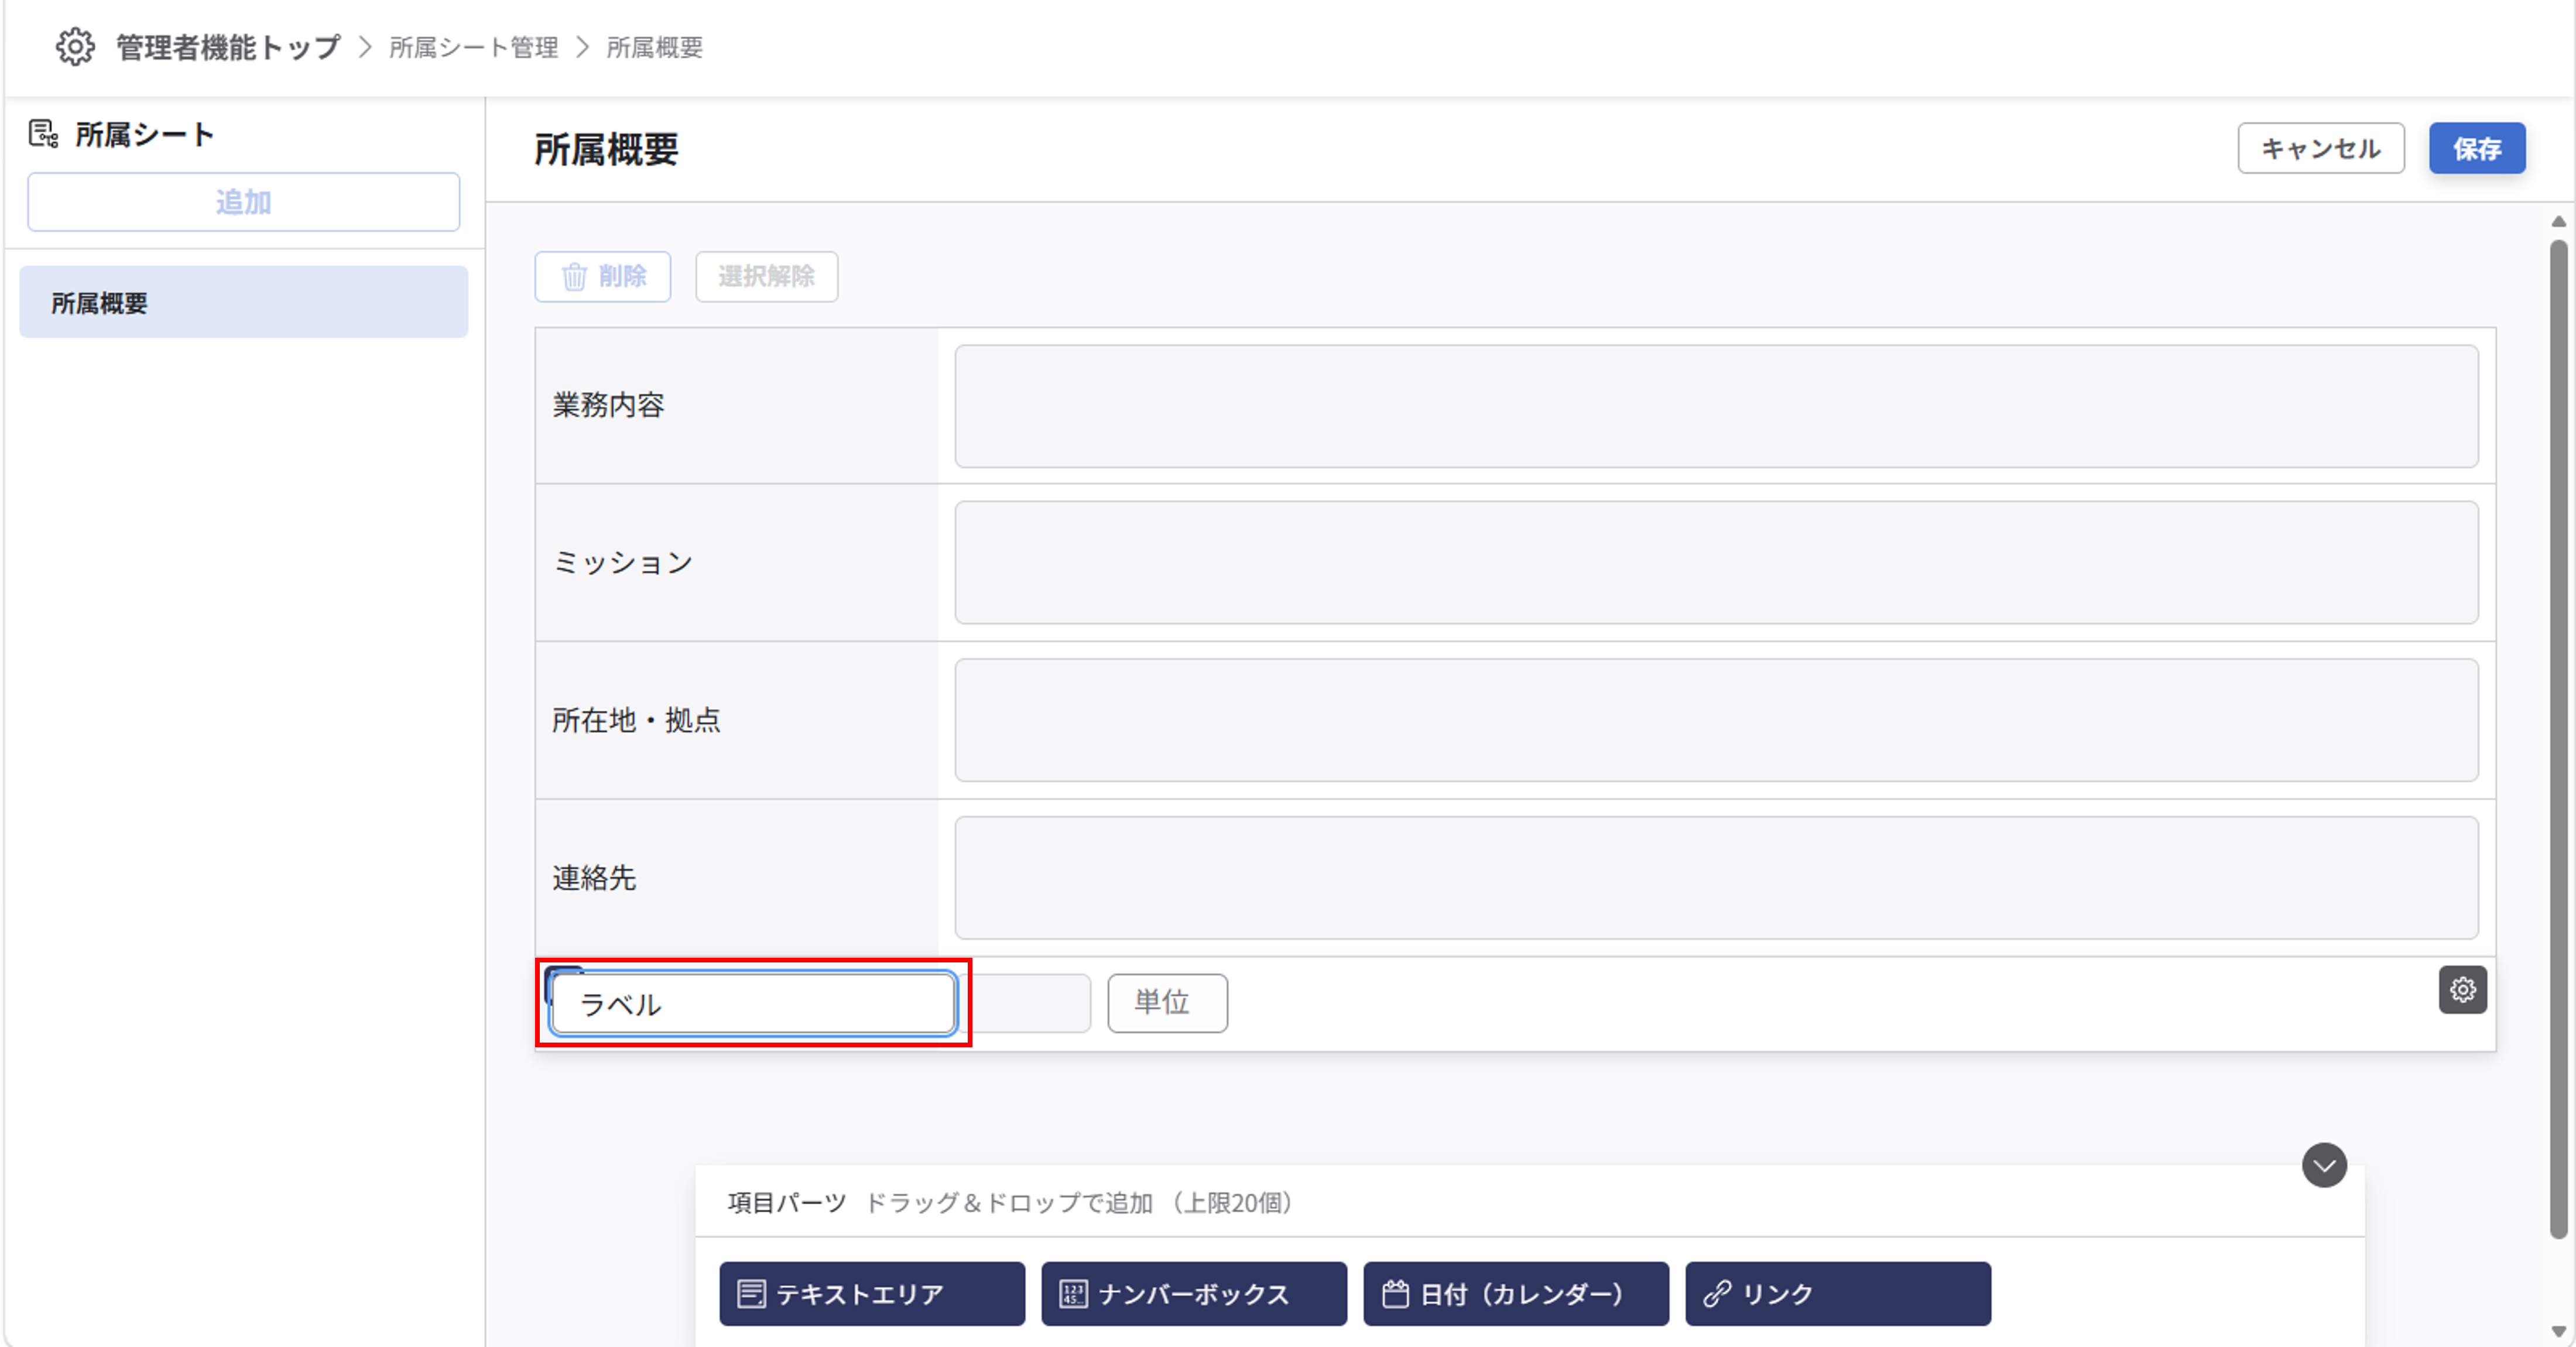Viewport: 2576px width, 1347px height.
Task: Collapse the 項目パーツ panel with chevron
Action: (x=2324, y=1165)
